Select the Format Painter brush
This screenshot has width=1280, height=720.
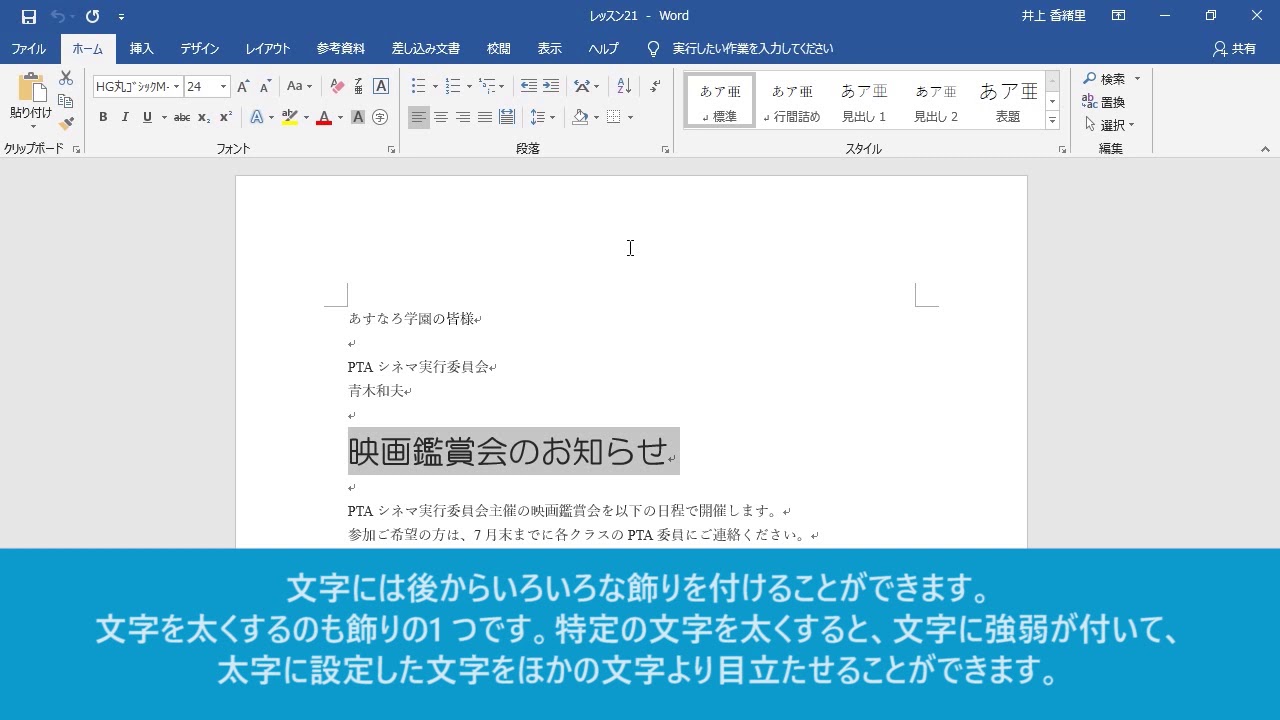pyautogui.click(x=66, y=124)
